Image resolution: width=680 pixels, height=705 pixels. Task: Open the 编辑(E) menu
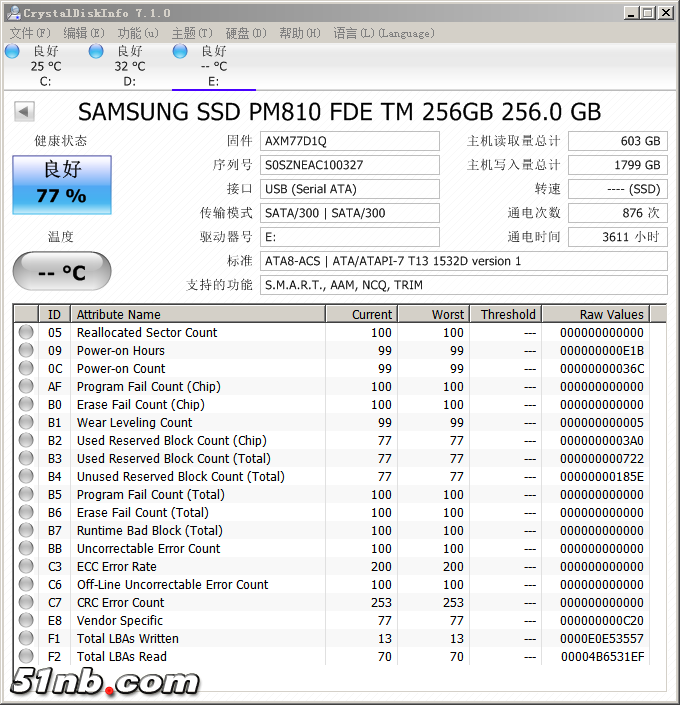pyautogui.click(x=84, y=33)
